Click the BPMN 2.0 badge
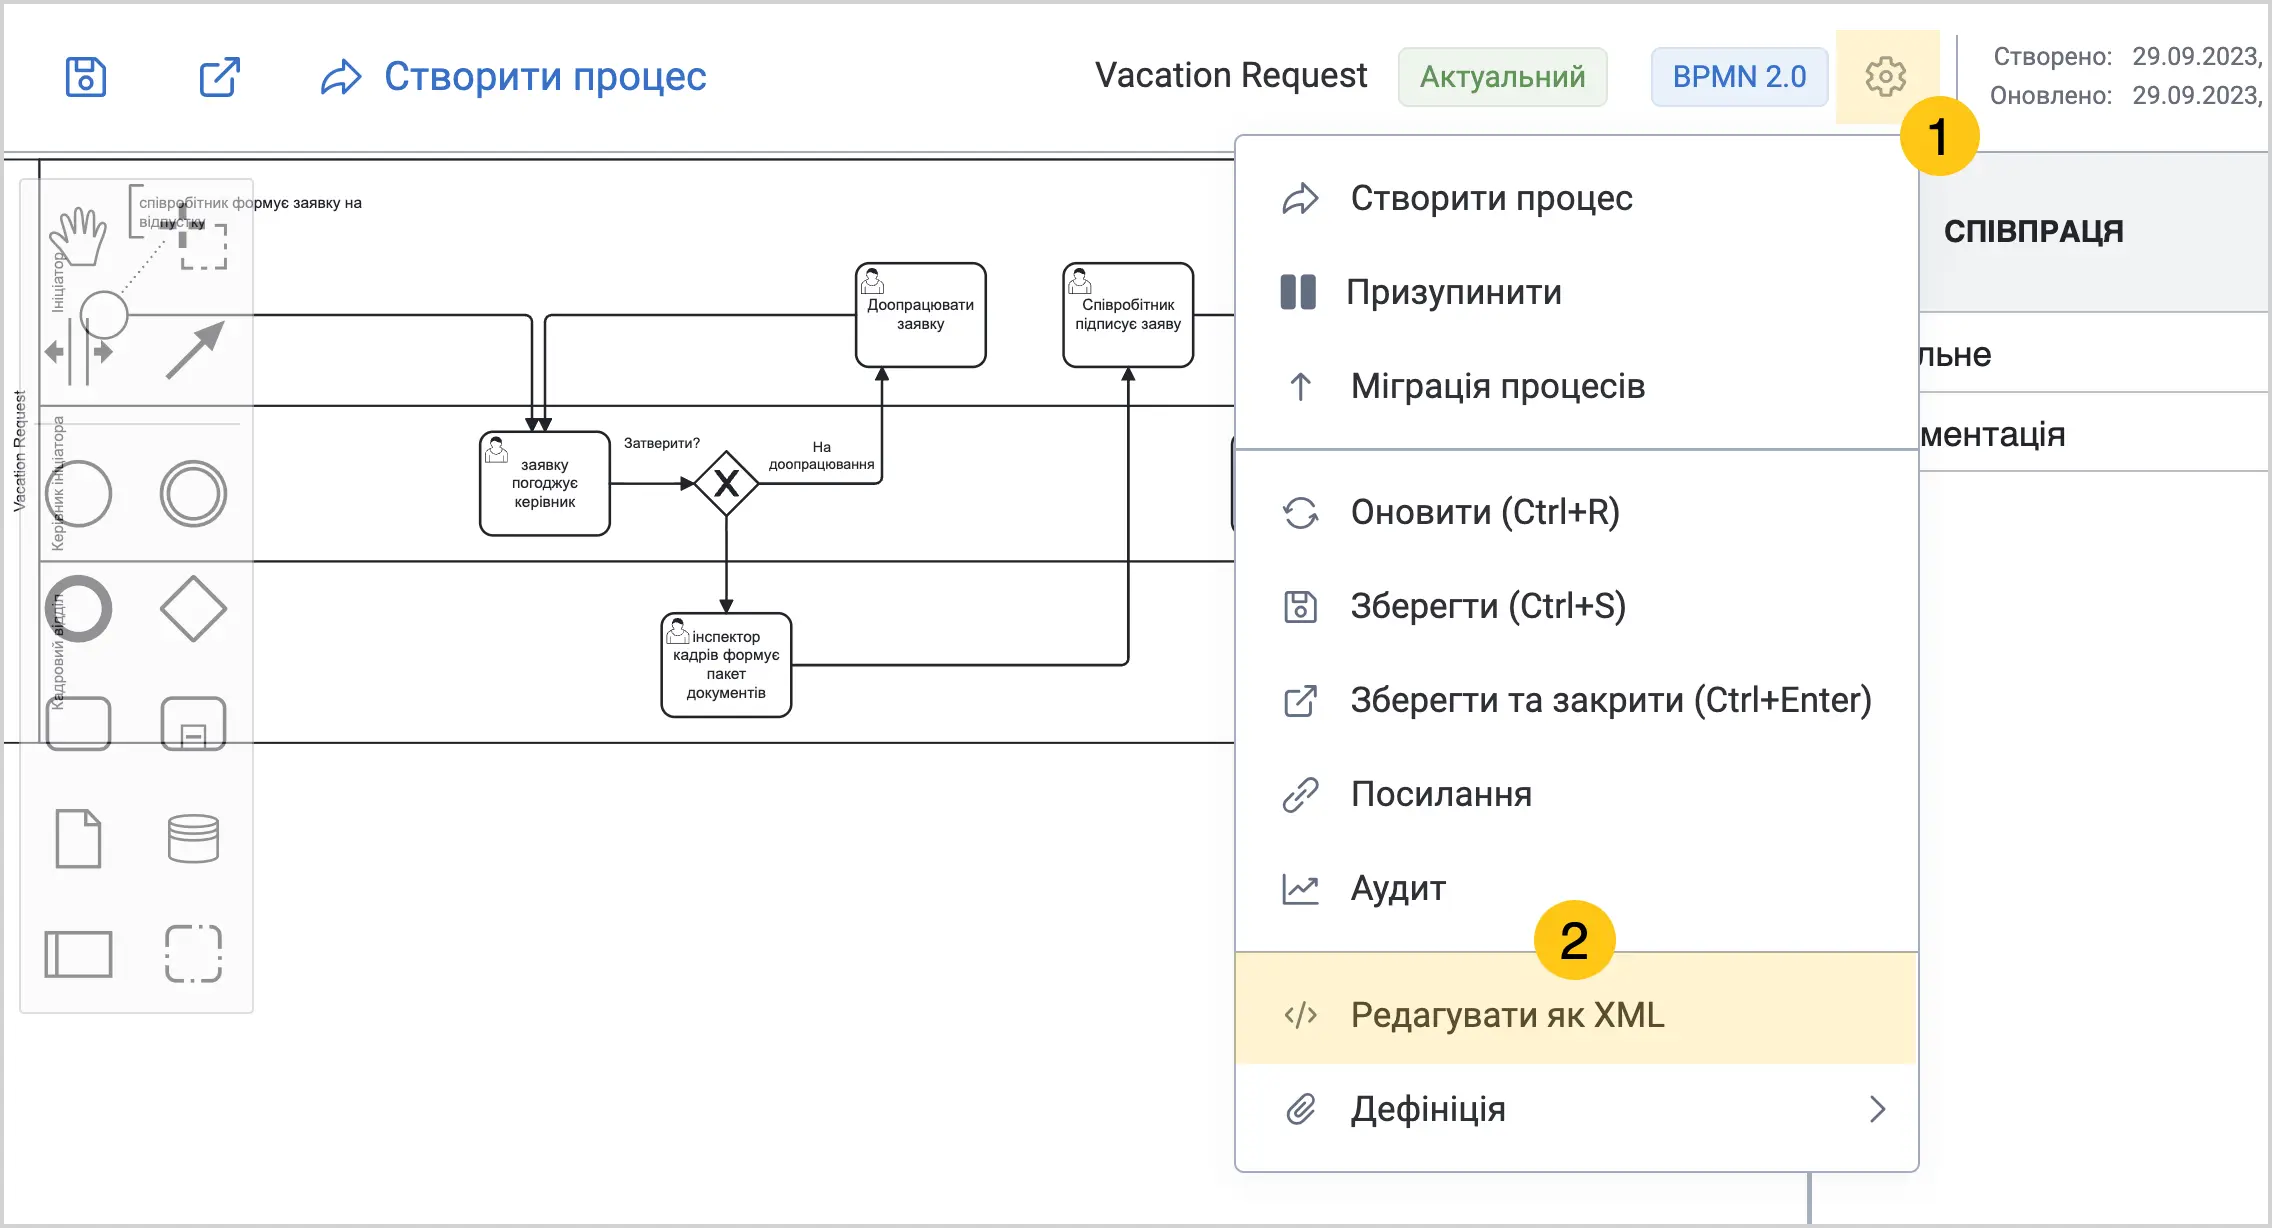The height and width of the screenshot is (1228, 2272). tap(1739, 77)
